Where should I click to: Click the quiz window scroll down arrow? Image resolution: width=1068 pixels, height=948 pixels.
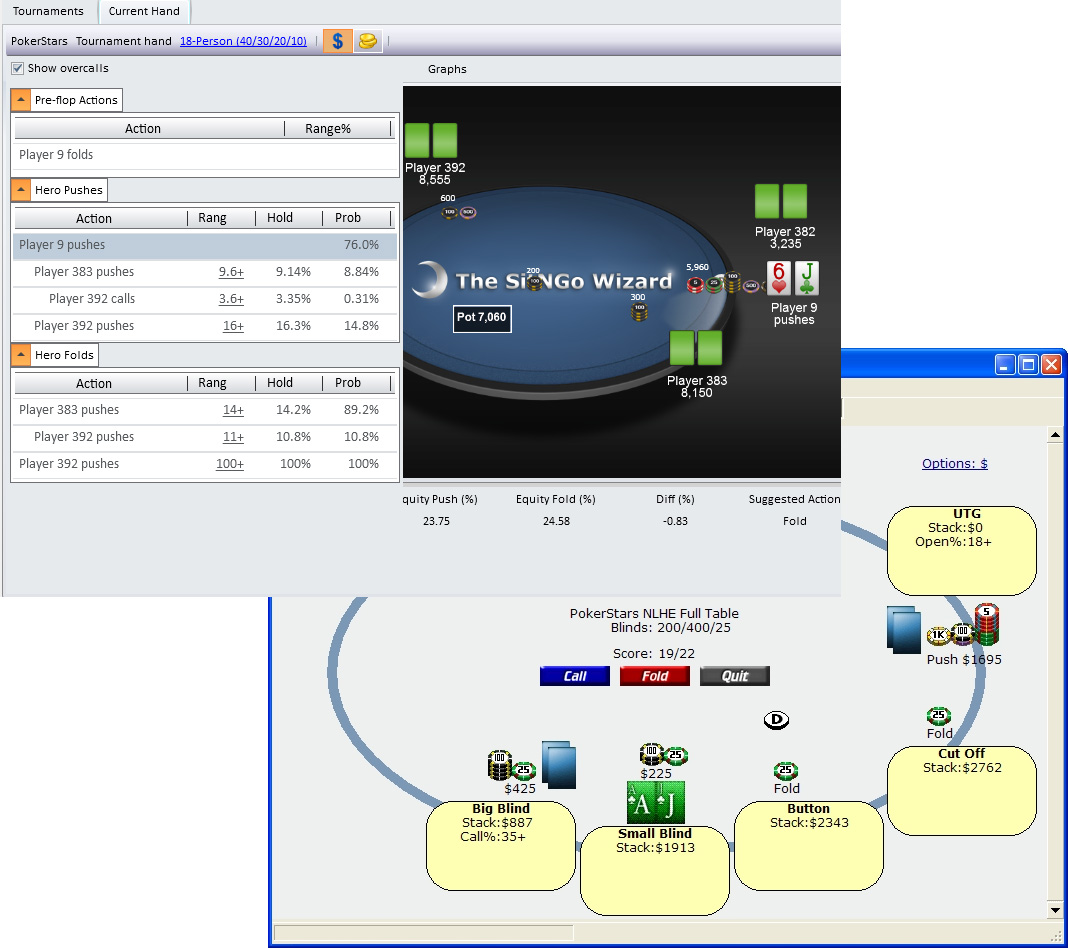(x=1055, y=910)
